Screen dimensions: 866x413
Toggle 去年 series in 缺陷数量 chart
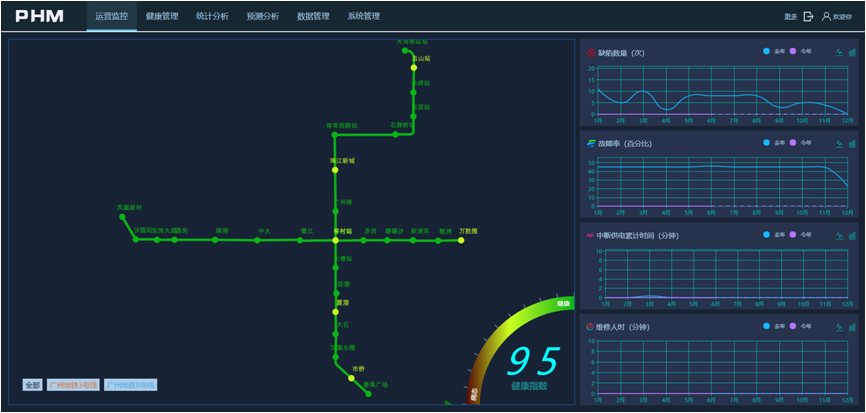tap(772, 52)
